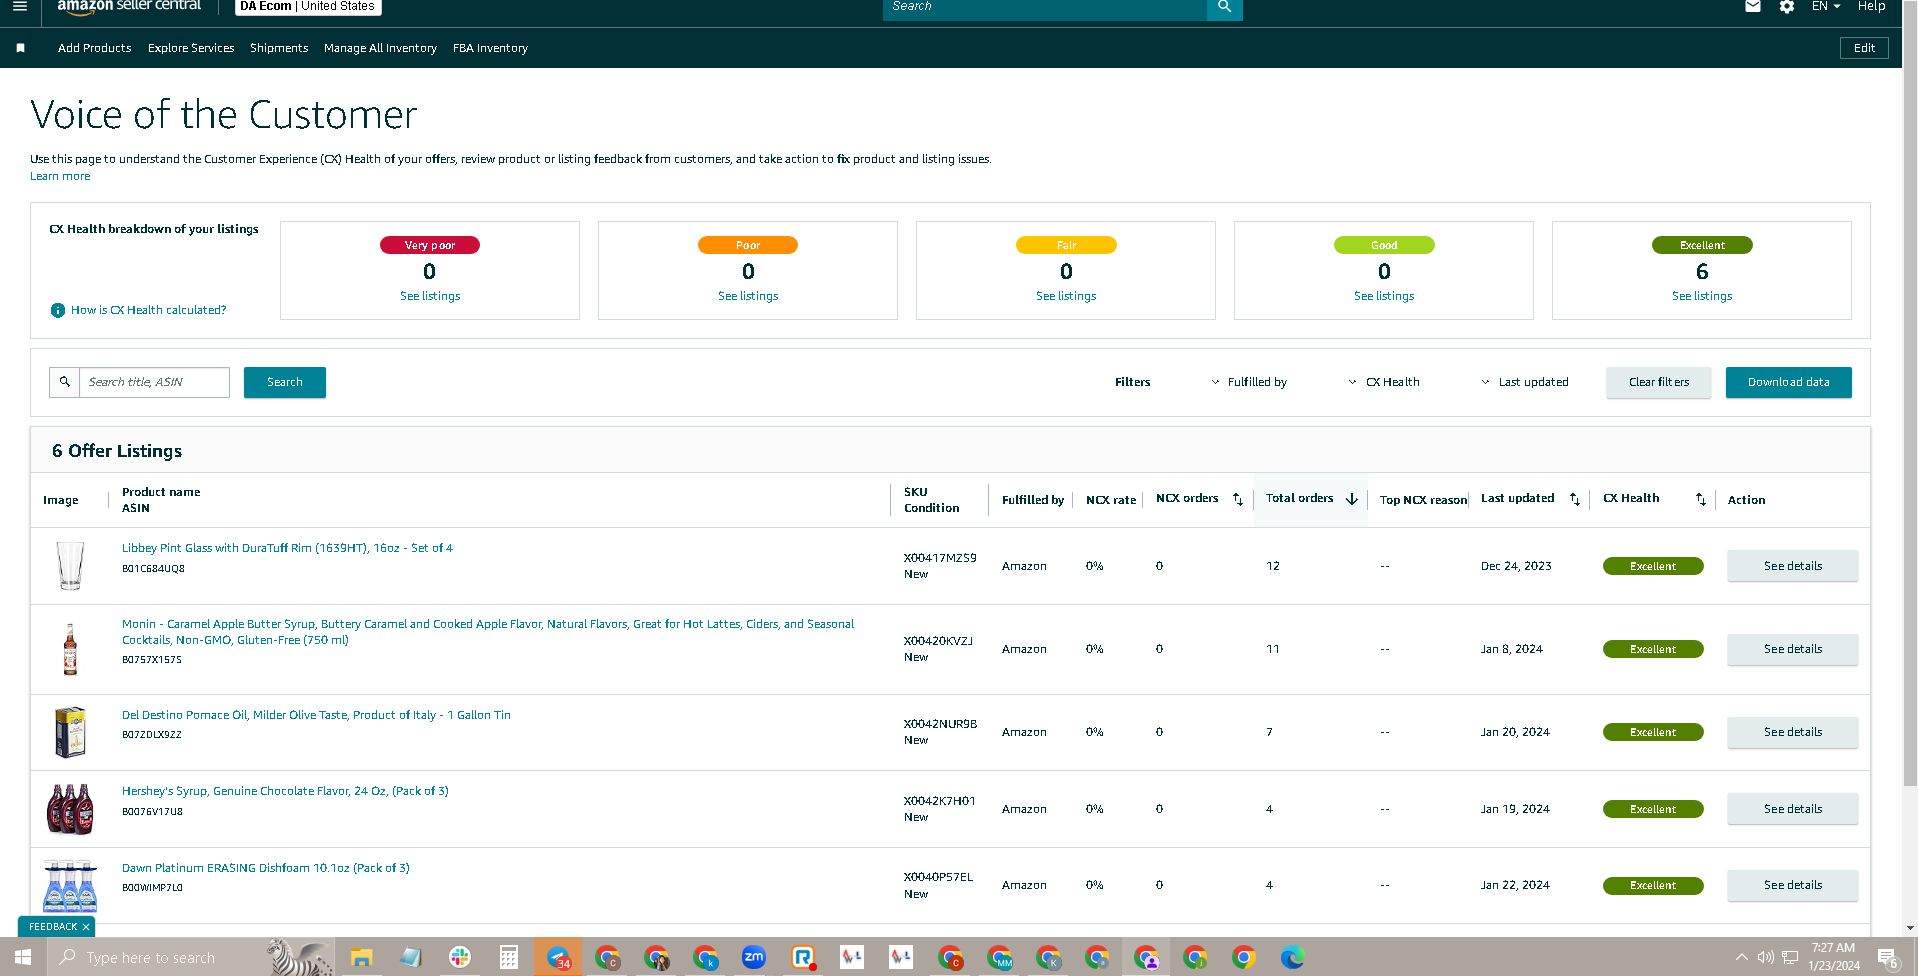The width and height of the screenshot is (1918, 976).
Task: Expand the Fulfilled by filter dropdown
Action: pos(1249,382)
